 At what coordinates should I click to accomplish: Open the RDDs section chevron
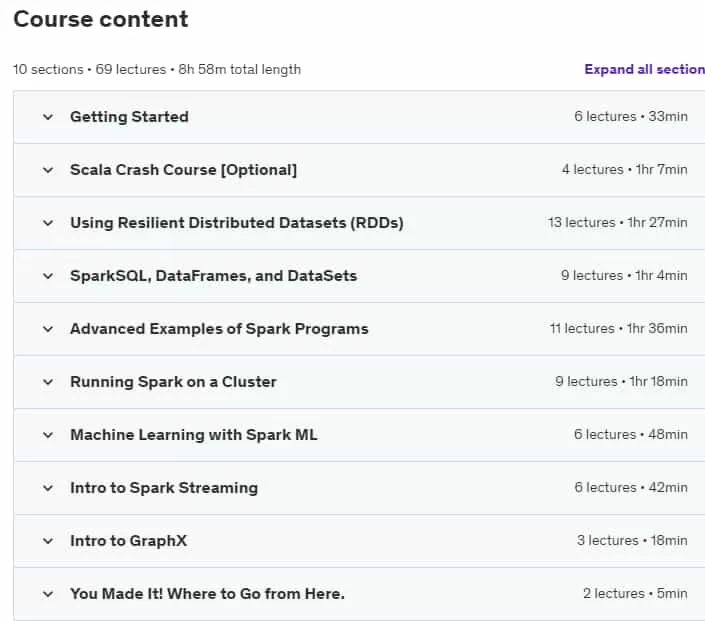[x=48, y=223]
